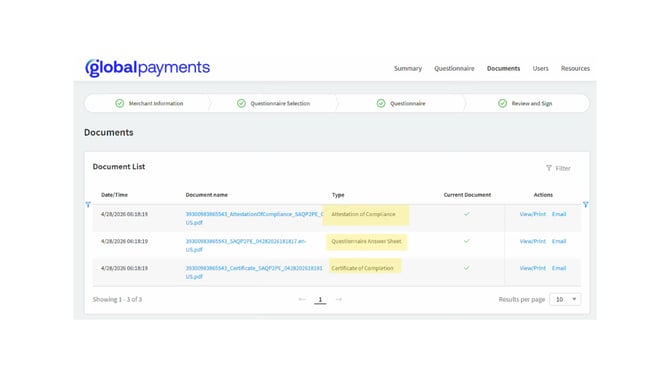The height and width of the screenshot is (376, 670).
Task: Click the Review and Sign check icon
Action: (502, 103)
